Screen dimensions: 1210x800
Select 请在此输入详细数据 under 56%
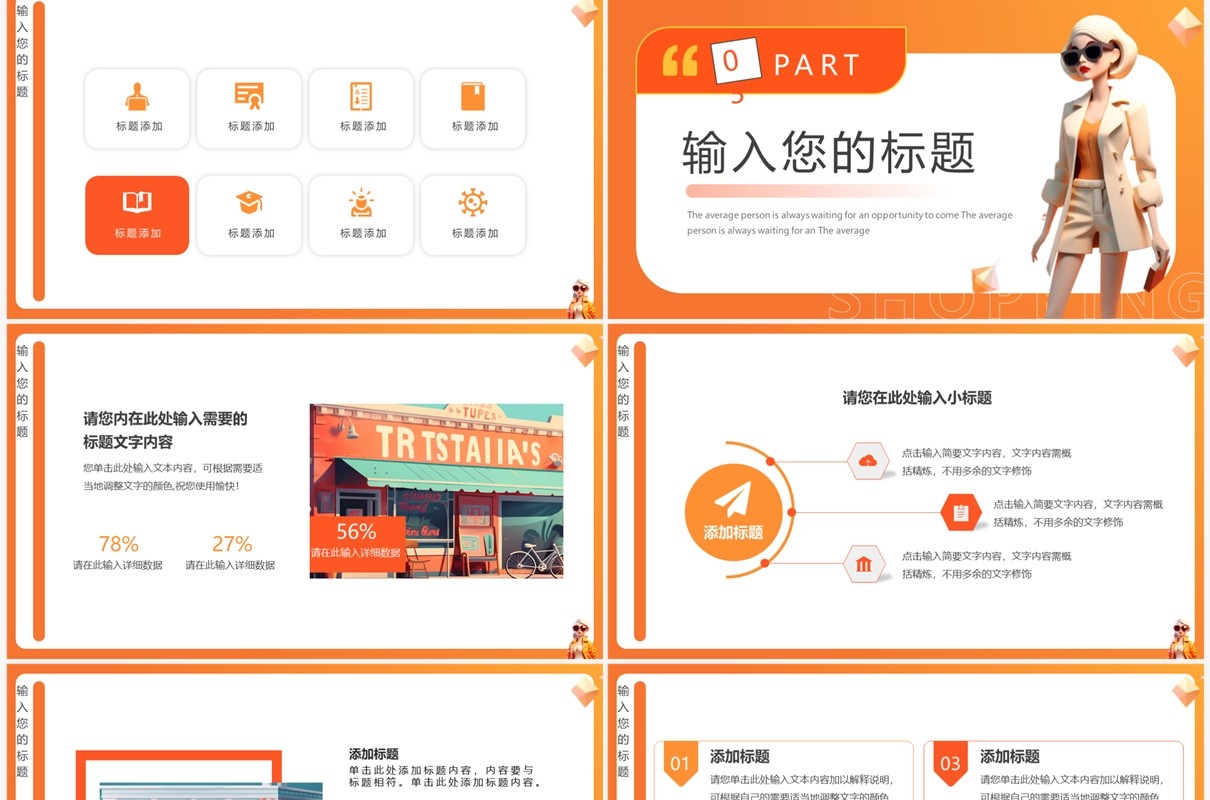point(355,553)
